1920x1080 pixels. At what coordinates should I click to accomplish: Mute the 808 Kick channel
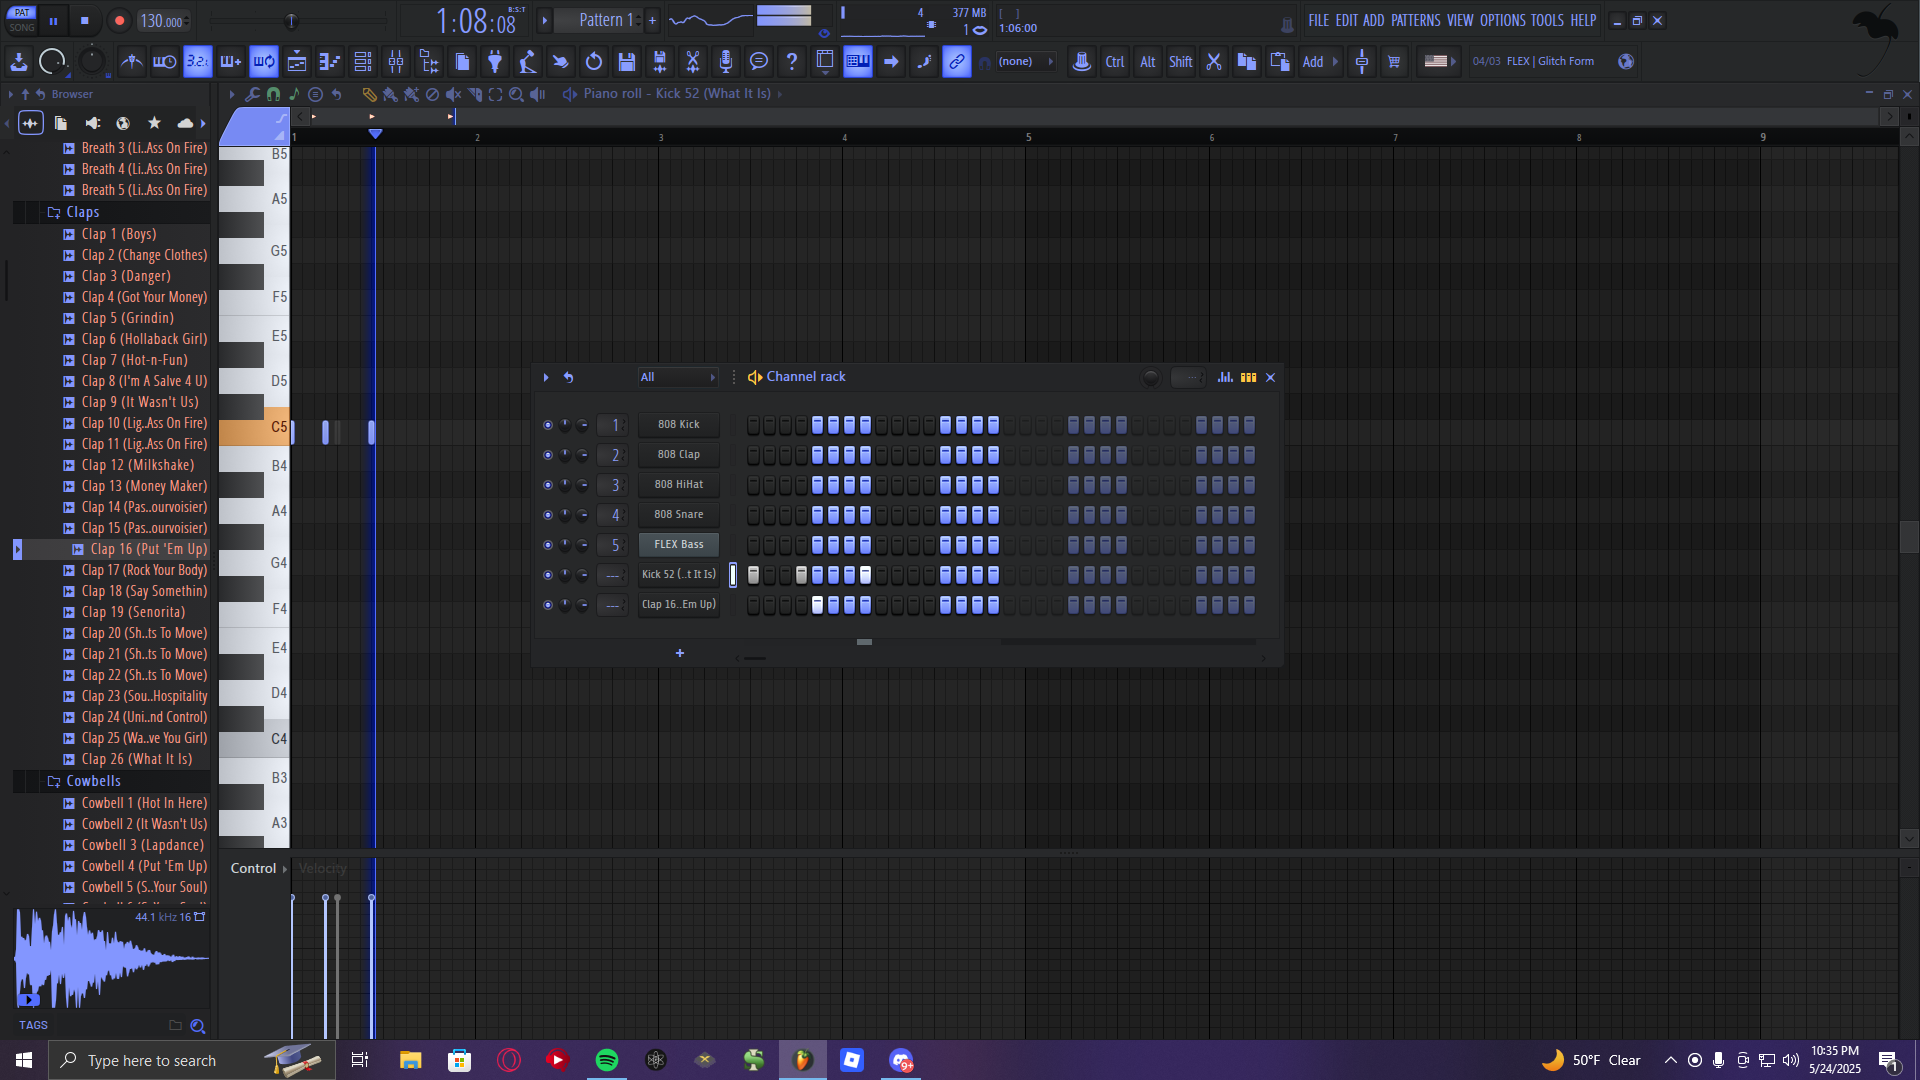pyautogui.click(x=547, y=425)
